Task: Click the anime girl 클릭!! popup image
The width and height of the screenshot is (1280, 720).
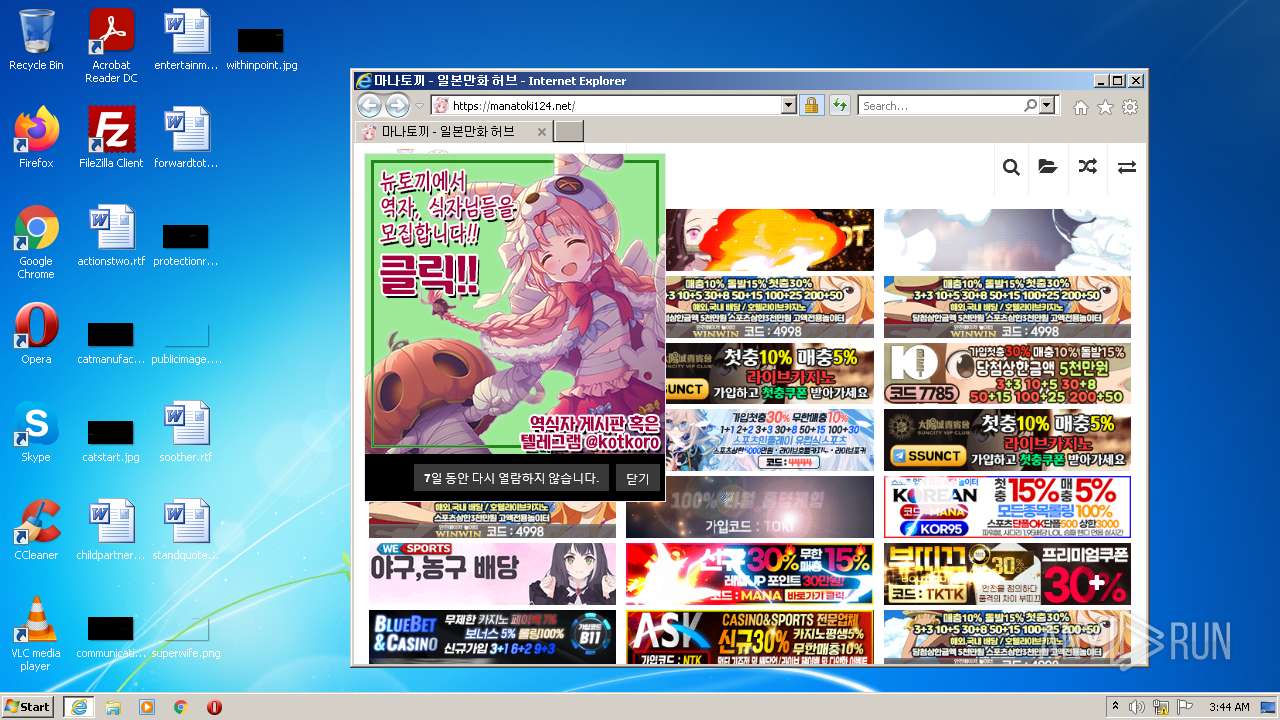Action: (515, 304)
